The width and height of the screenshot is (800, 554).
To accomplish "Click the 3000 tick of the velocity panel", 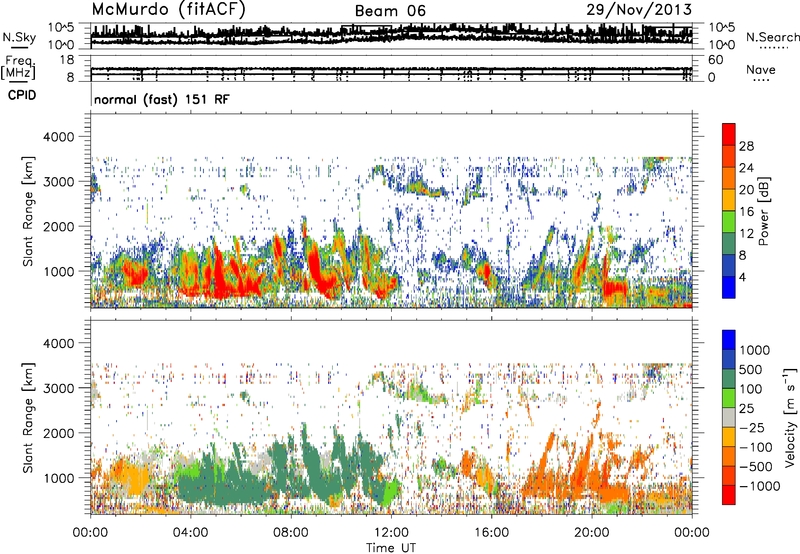I will point(59,388).
